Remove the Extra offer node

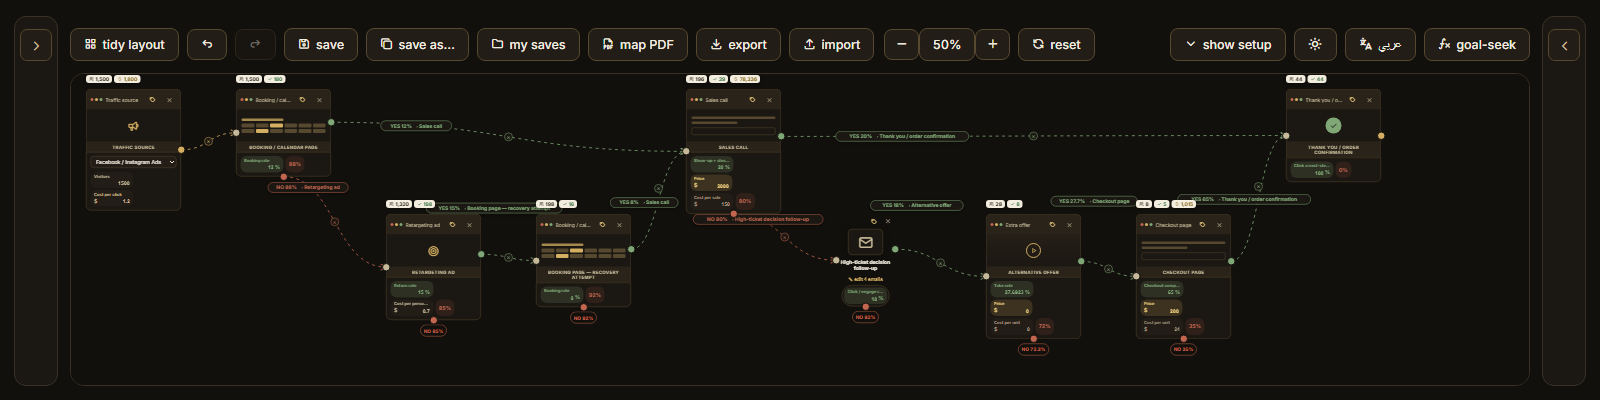click(1069, 225)
